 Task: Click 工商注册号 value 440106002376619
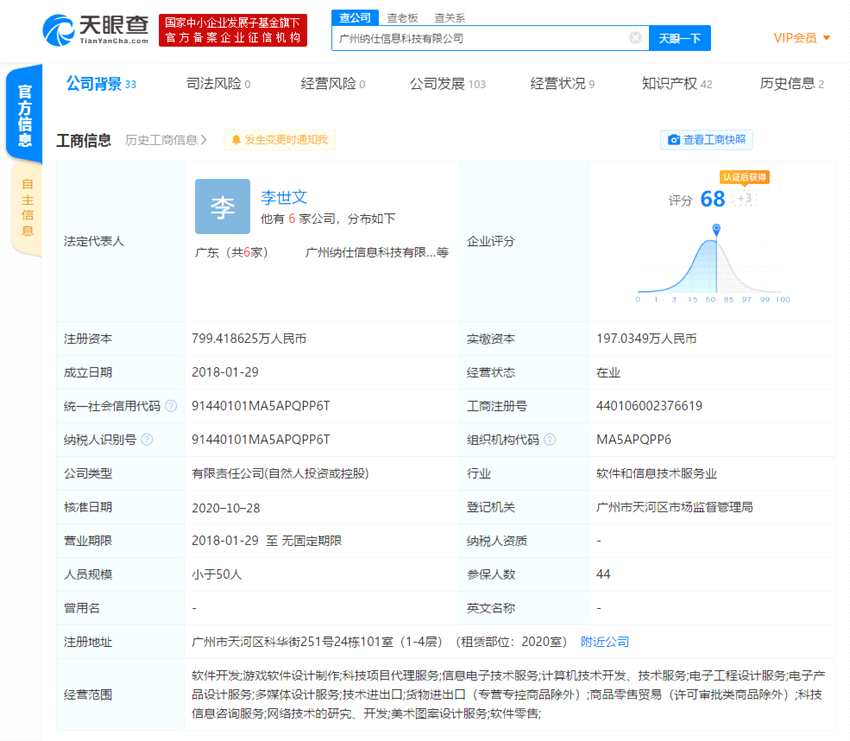coord(649,405)
